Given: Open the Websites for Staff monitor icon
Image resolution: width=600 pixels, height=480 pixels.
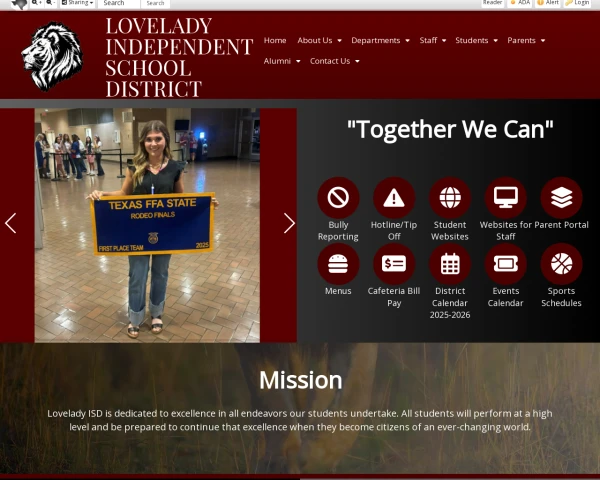Looking at the screenshot, I should (505, 198).
